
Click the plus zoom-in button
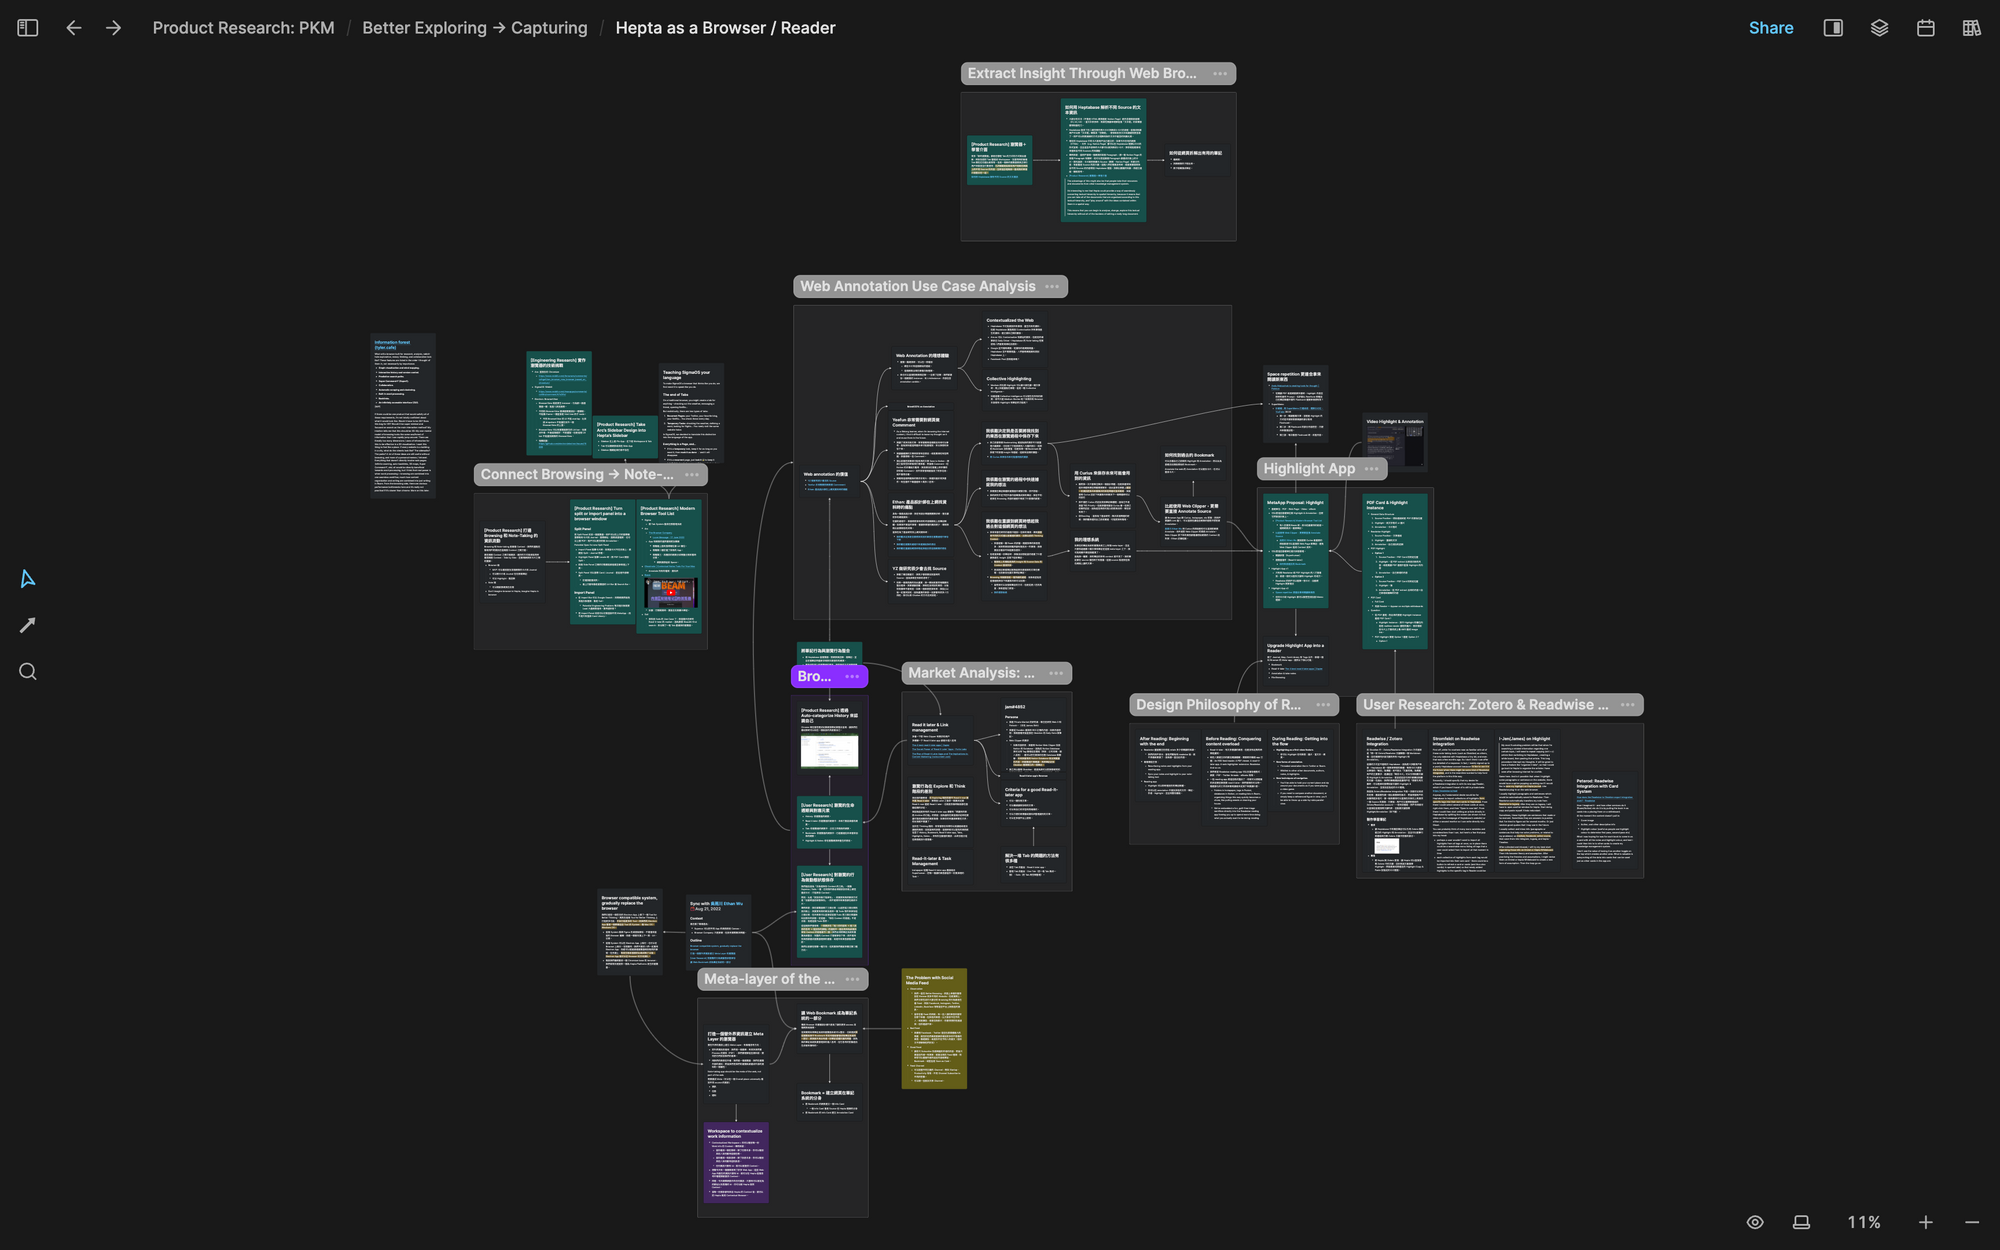[x=1925, y=1222]
